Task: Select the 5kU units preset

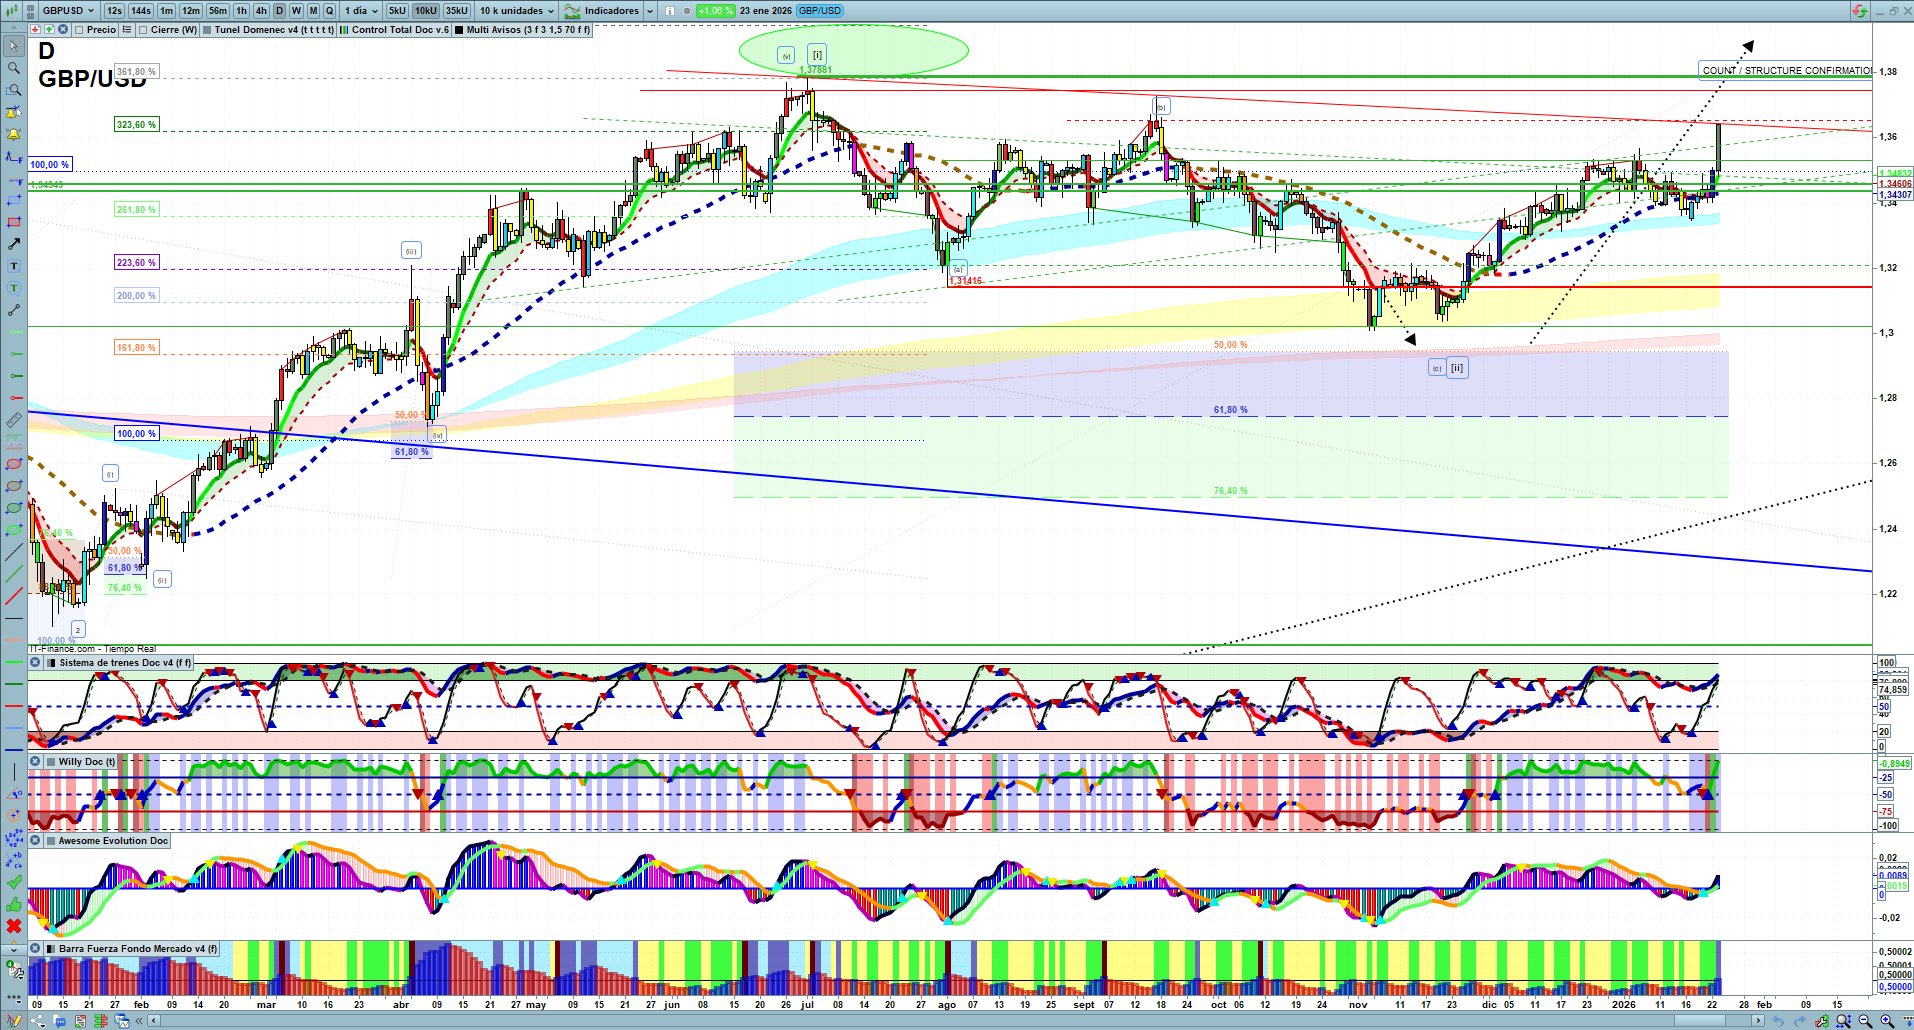Action: [x=397, y=11]
